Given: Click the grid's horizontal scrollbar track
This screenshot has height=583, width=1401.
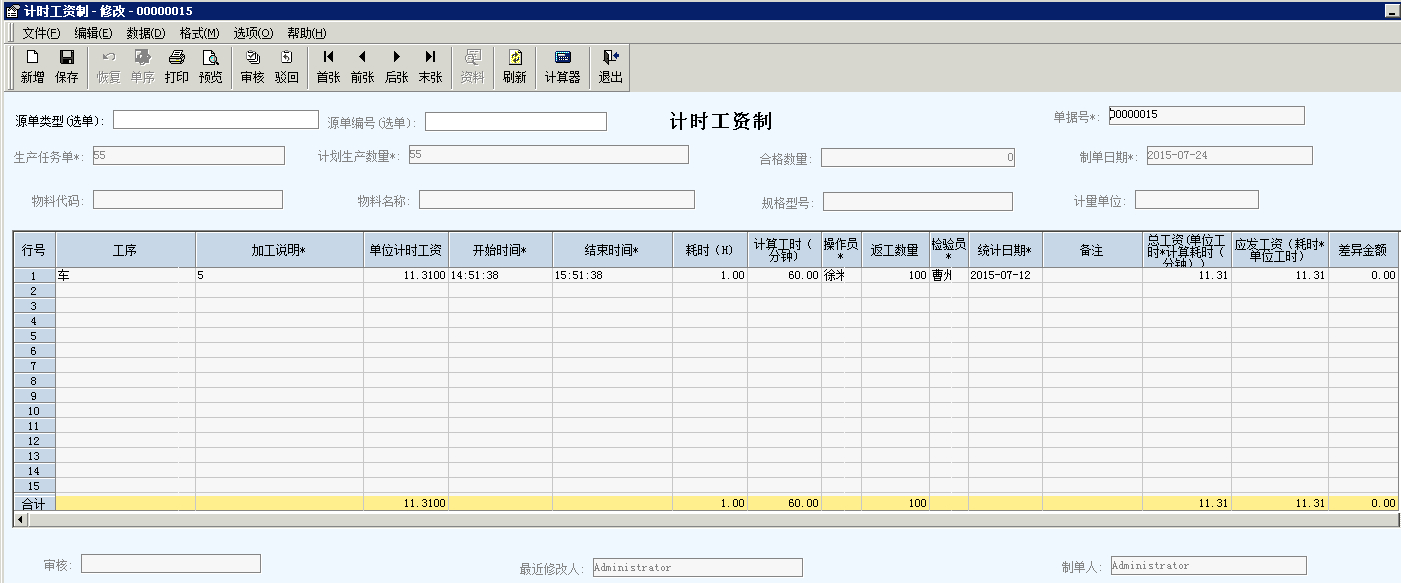Looking at the screenshot, I should click(712, 519).
